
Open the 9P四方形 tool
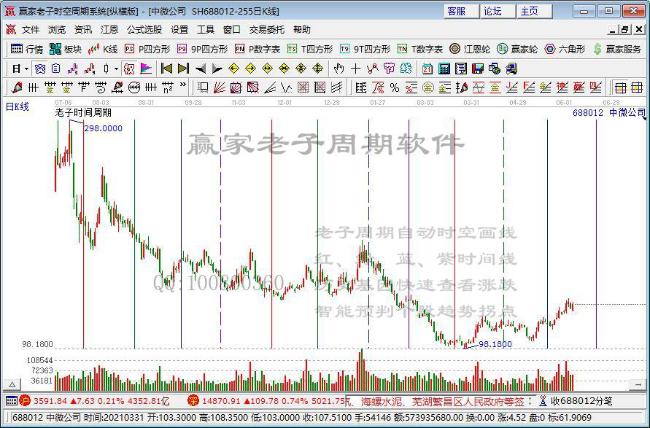pyautogui.click(x=202, y=49)
